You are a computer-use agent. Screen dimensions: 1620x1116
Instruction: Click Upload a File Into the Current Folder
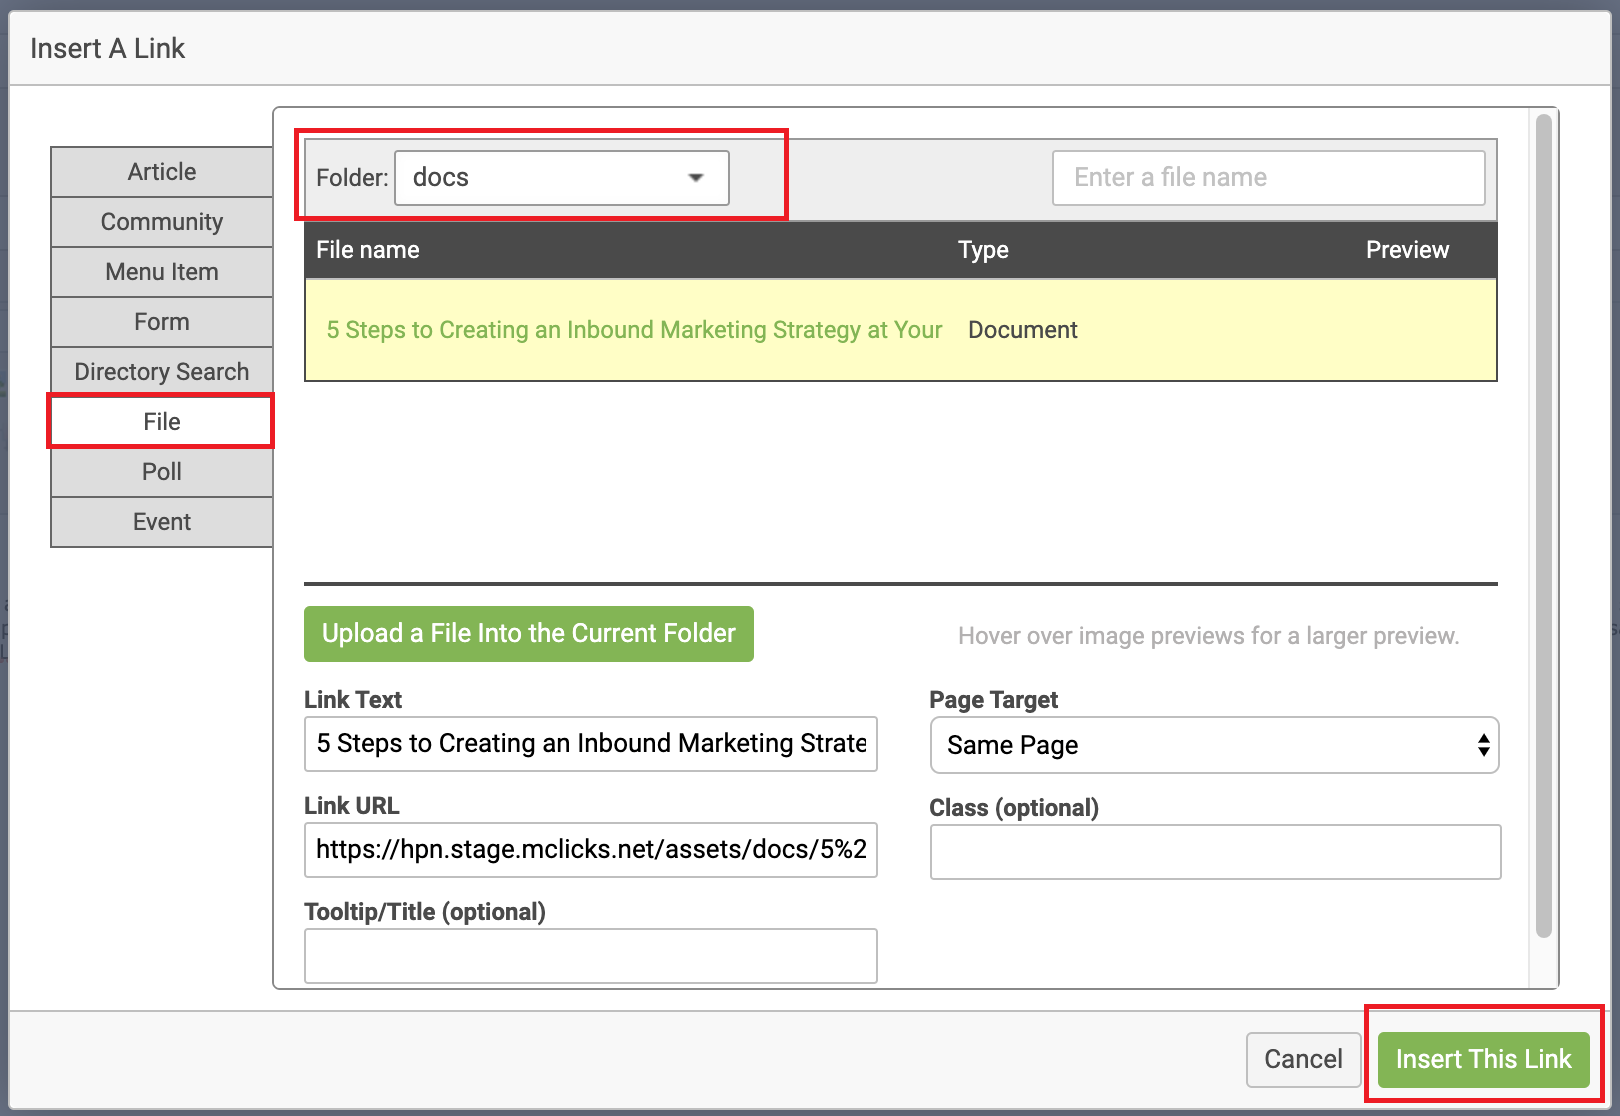point(529,634)
